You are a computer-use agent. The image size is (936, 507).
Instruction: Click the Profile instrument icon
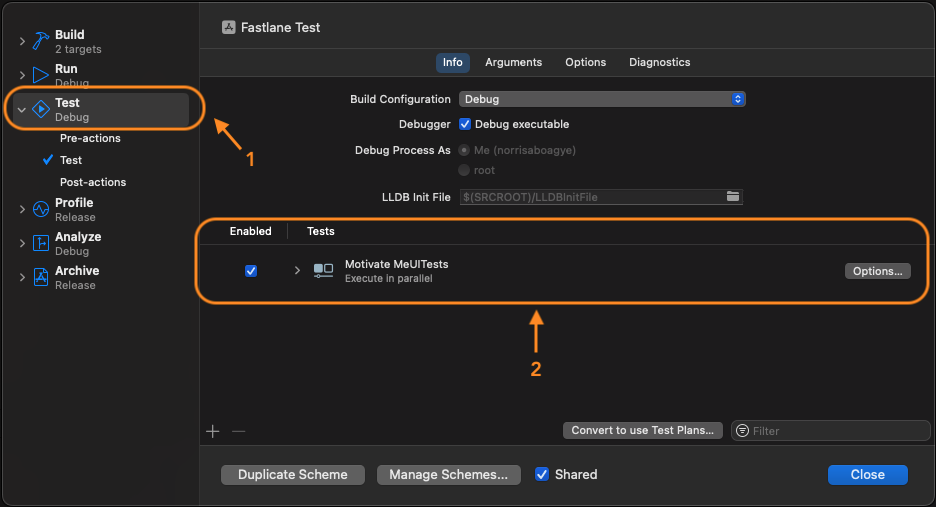click(x=40, y=209)
